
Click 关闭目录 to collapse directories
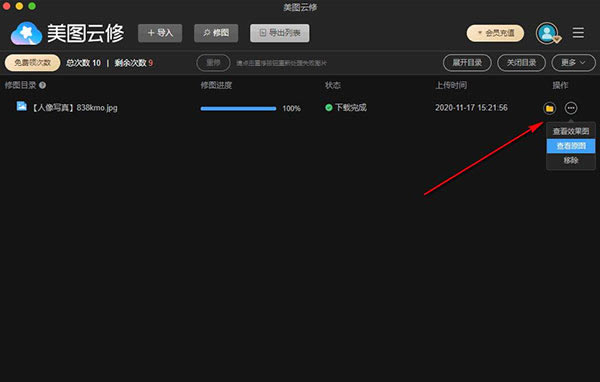tap(521, 63)
